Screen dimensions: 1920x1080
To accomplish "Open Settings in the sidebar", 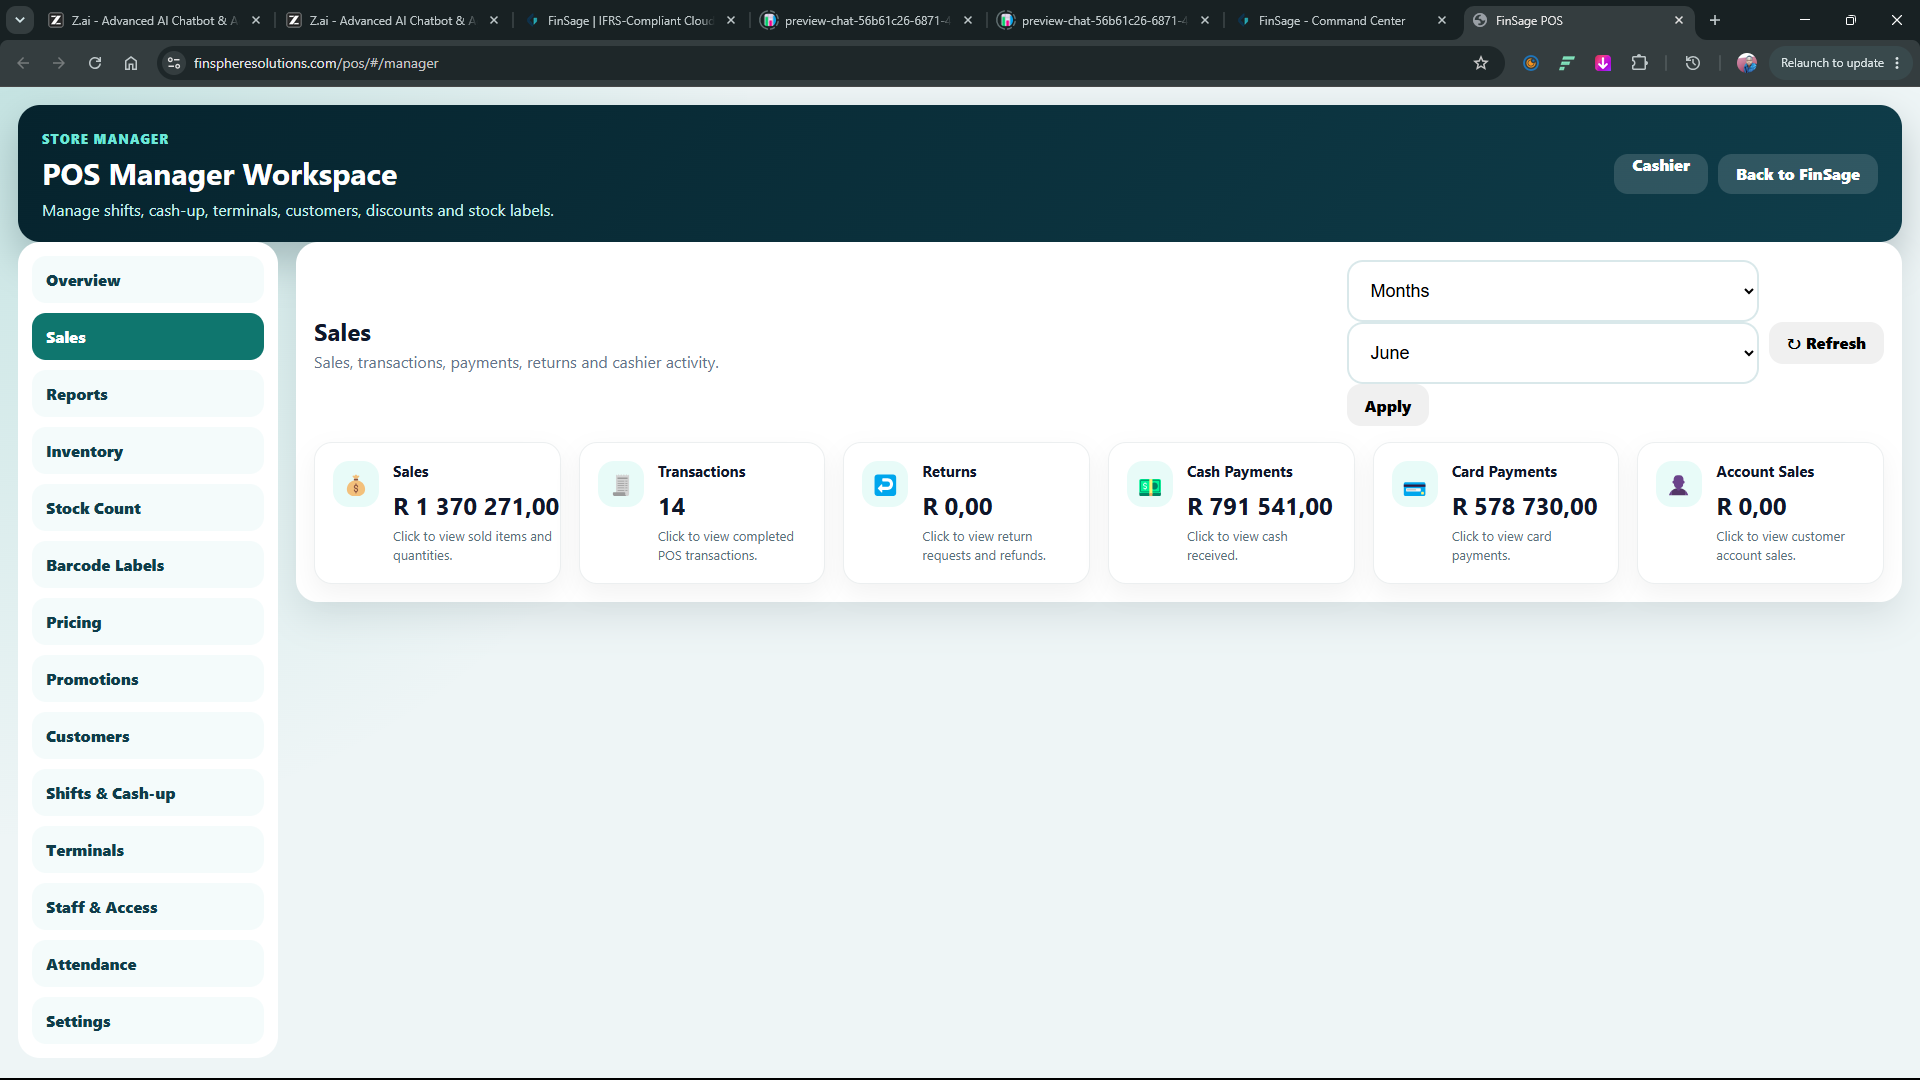I will [x=148, y=1021].
